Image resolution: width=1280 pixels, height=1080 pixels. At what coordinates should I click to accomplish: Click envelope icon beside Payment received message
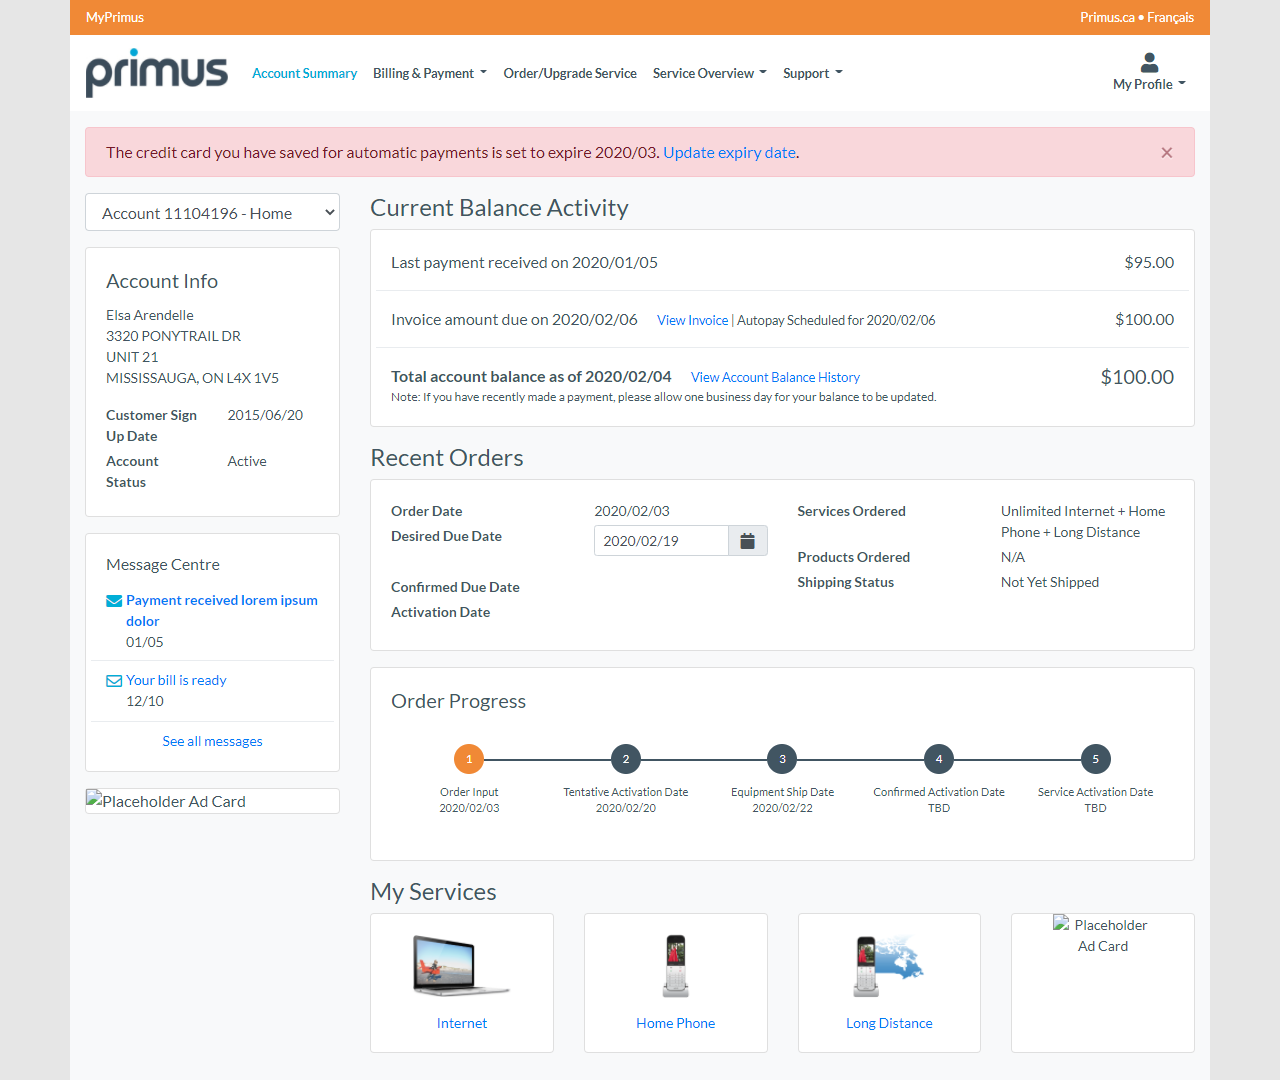coord(114,601)
